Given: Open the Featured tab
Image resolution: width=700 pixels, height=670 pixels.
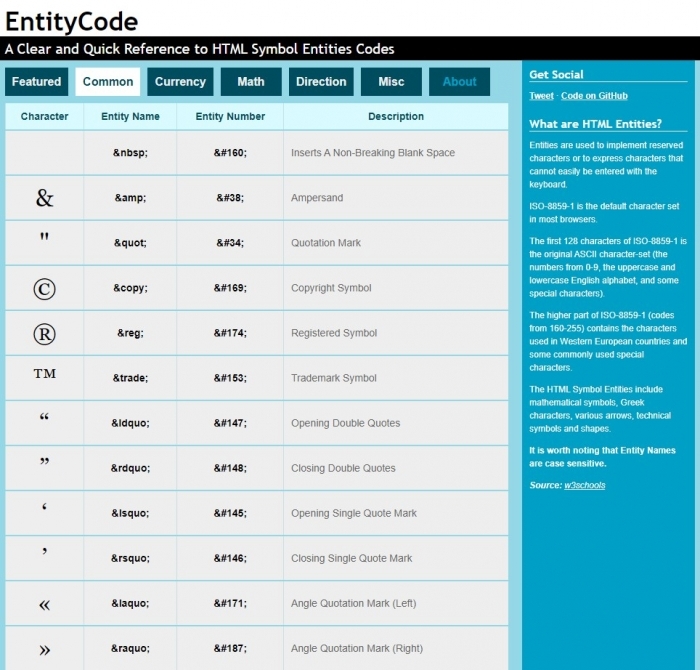Looking at the screenshot, I should [x=37, y=82].
